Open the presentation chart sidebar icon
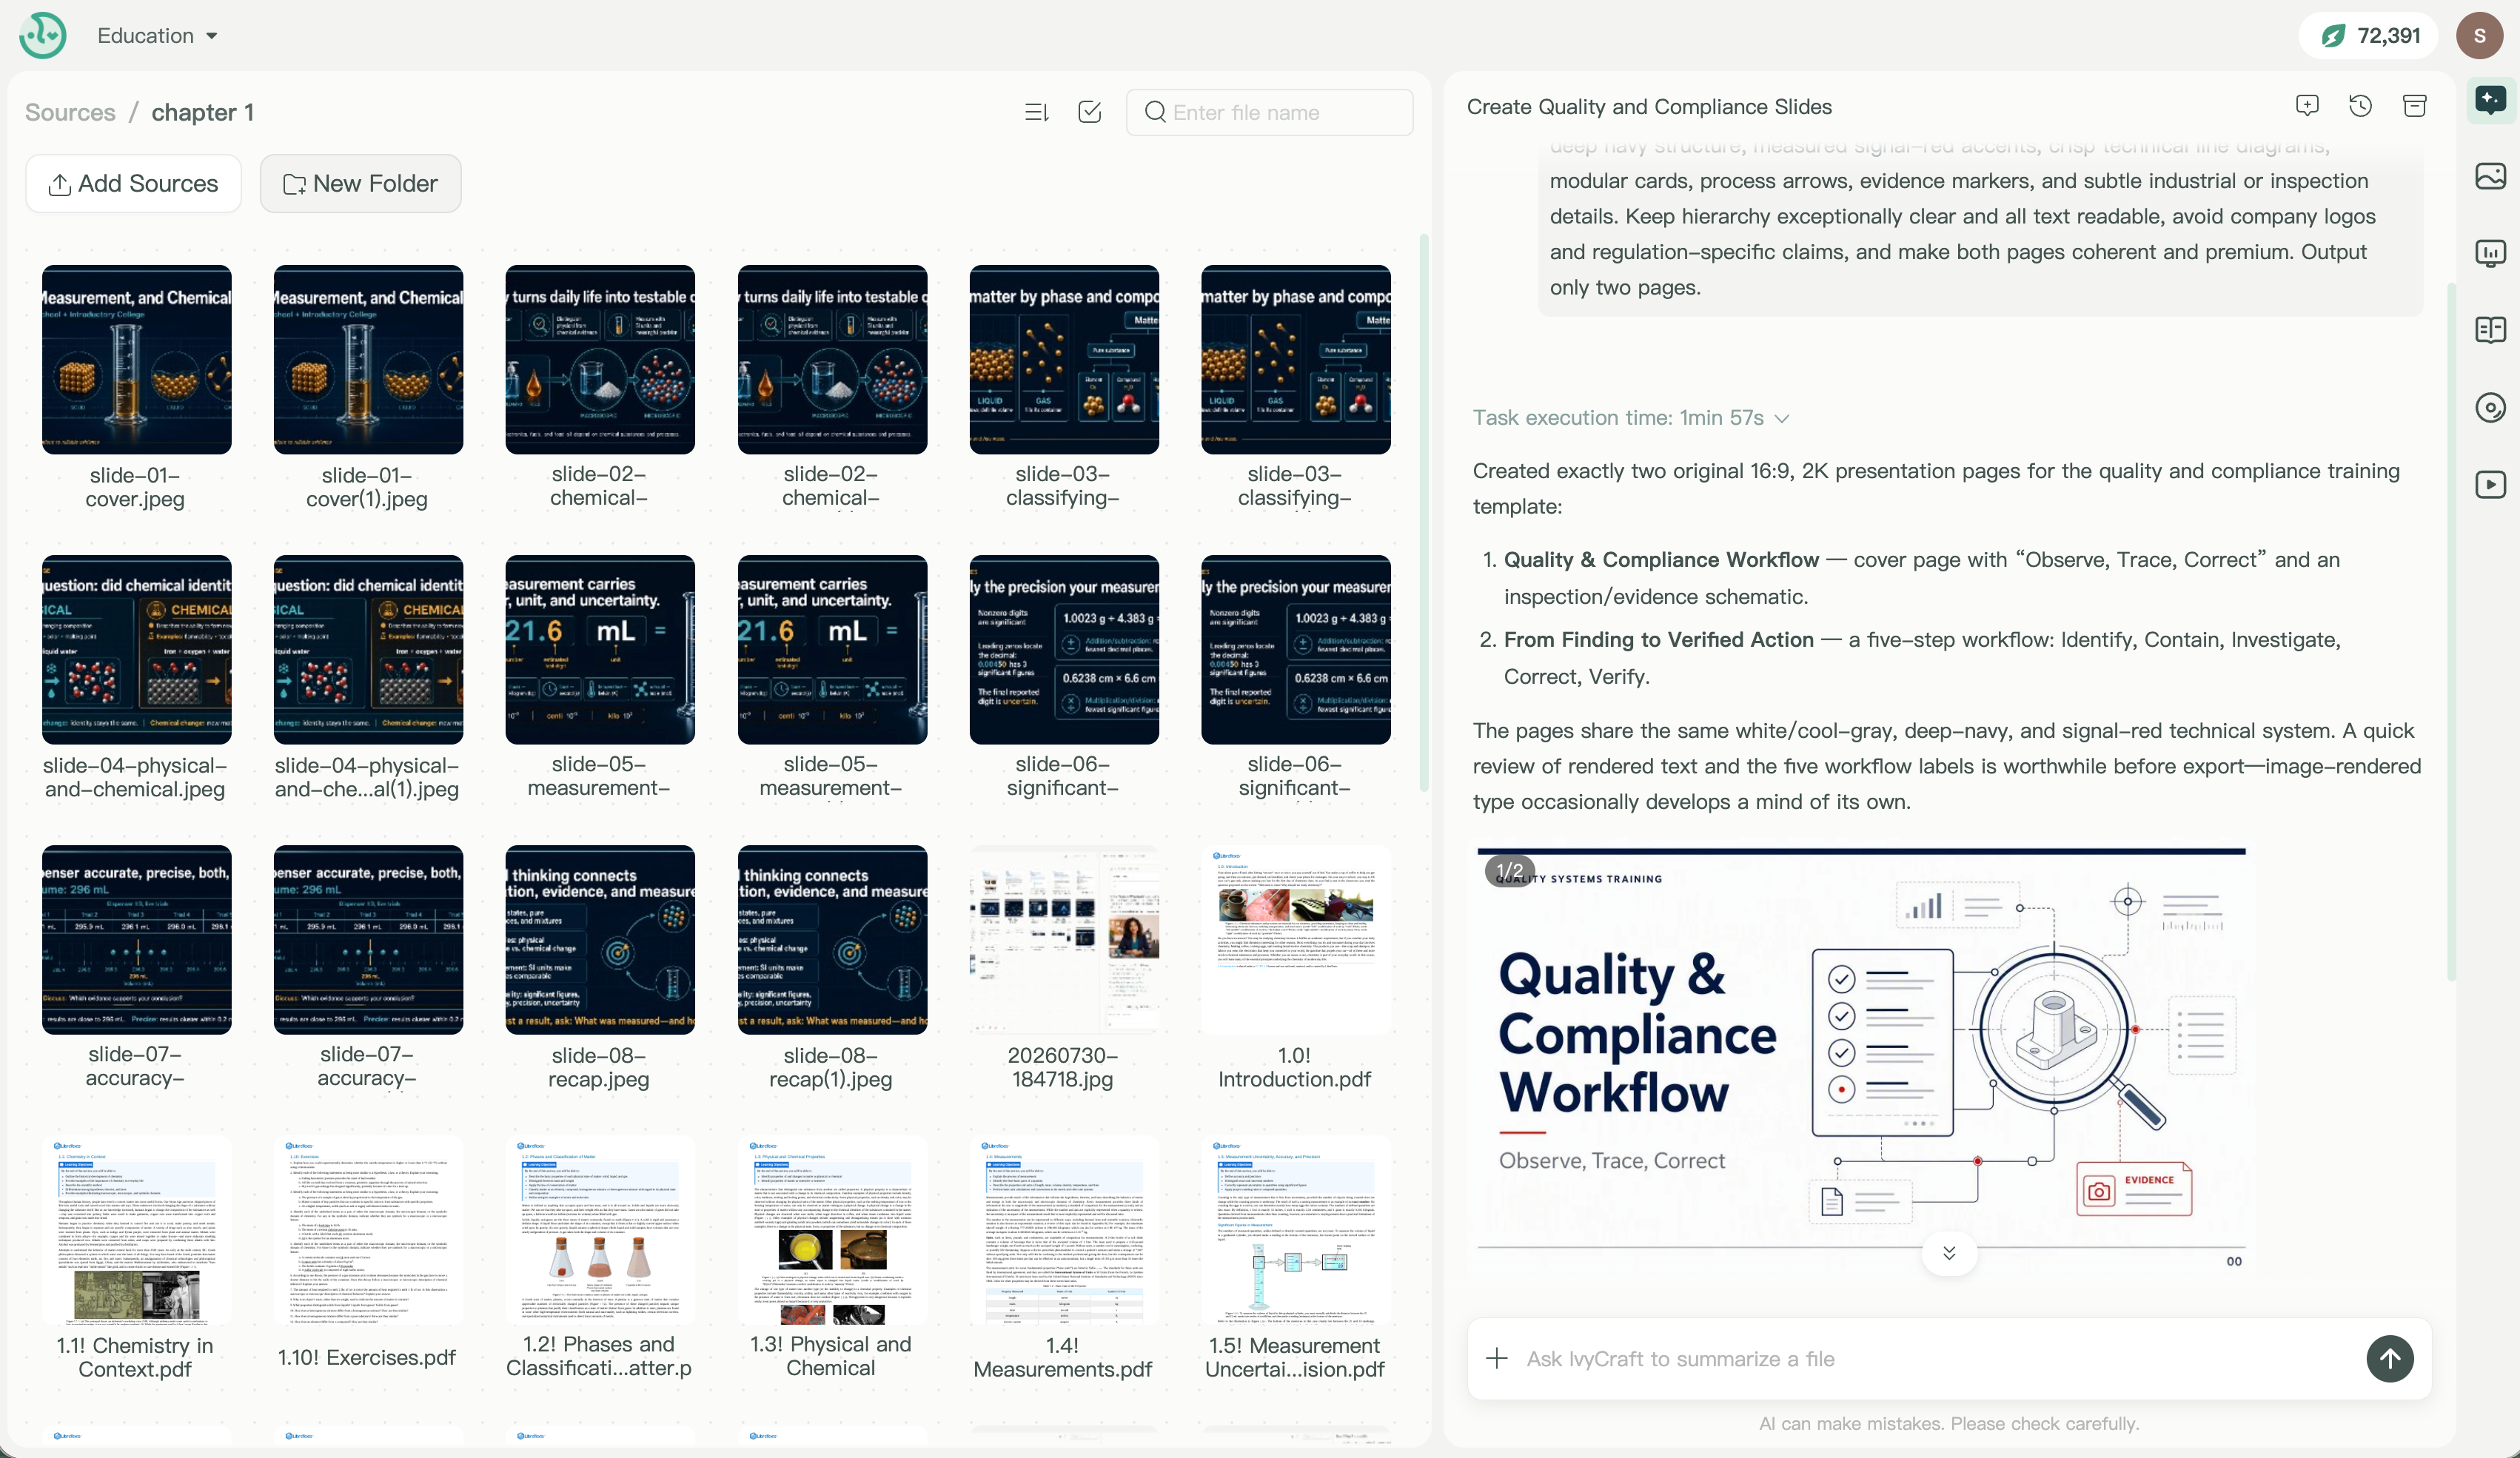The image size is (2520, 1458). (2490, 253)
